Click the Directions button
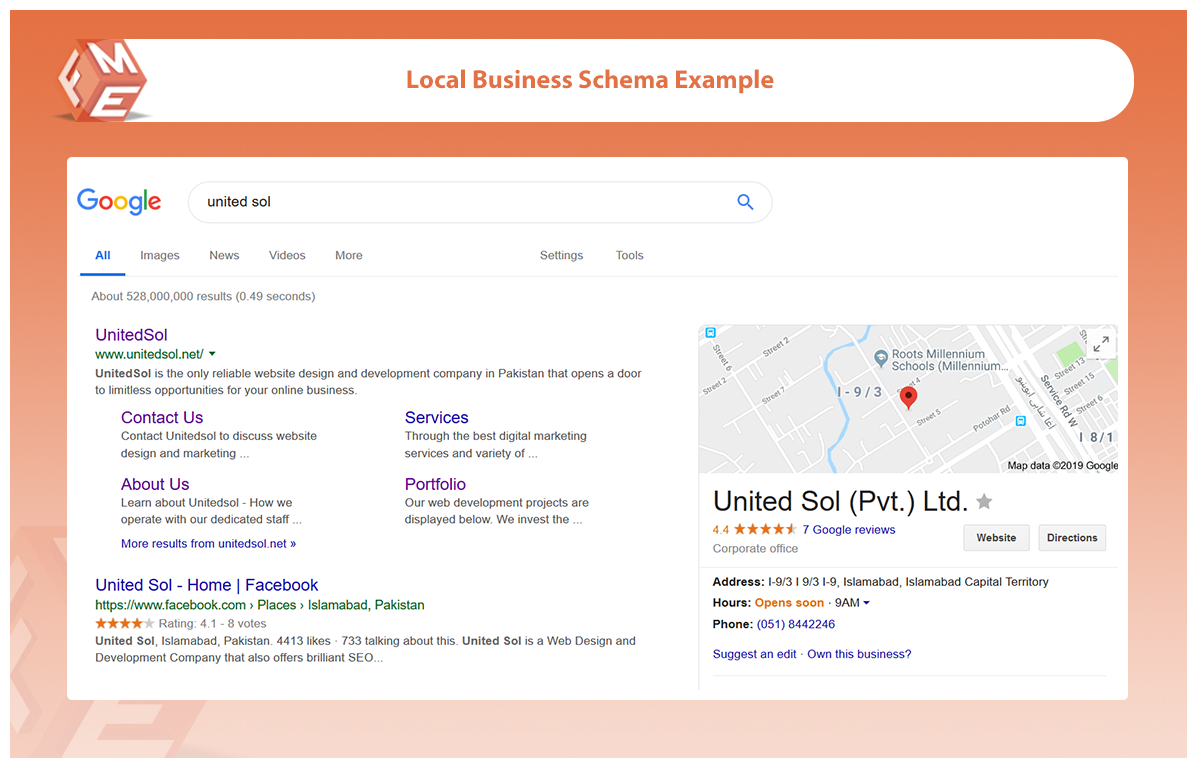Viewport: 1197px width, 768px height. coord(1072,538)
